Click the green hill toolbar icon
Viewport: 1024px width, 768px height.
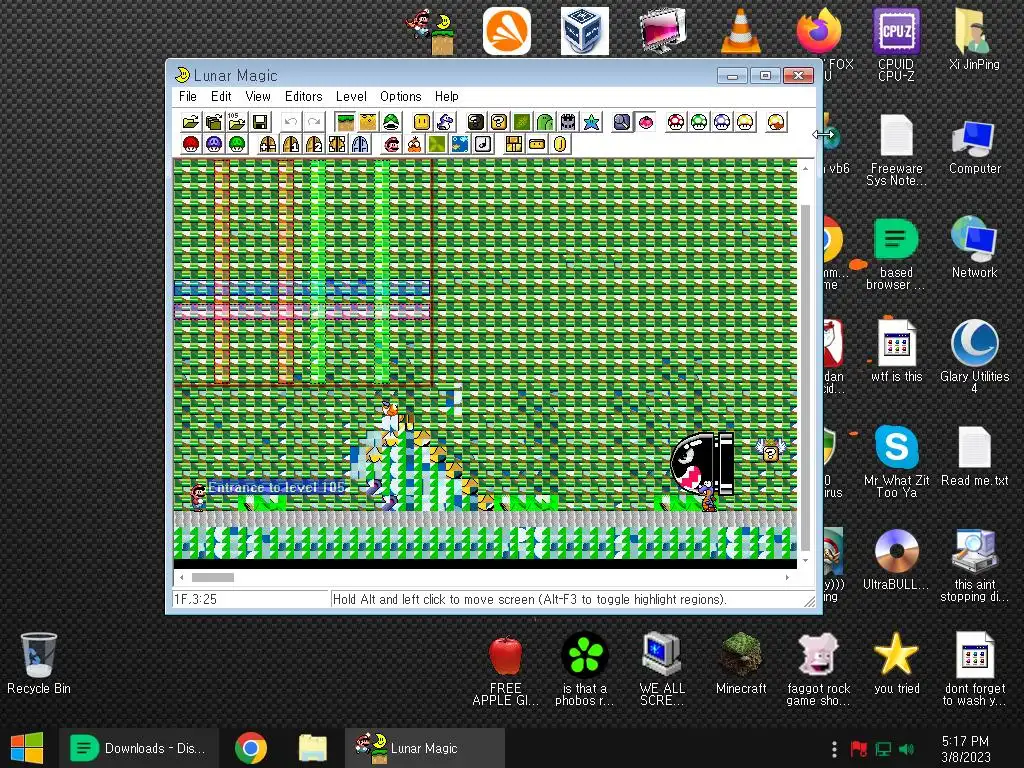pyautogui.click(x=545, y=122)
